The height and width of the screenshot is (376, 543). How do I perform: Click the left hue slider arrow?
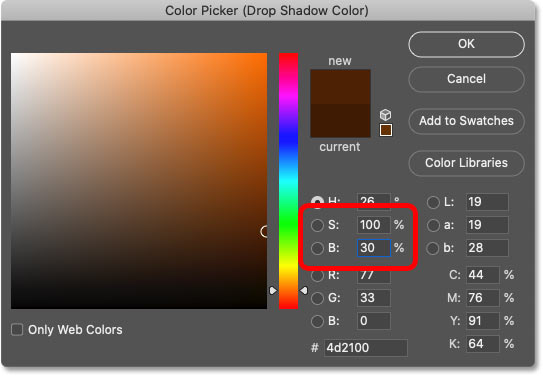coord(273,290)
